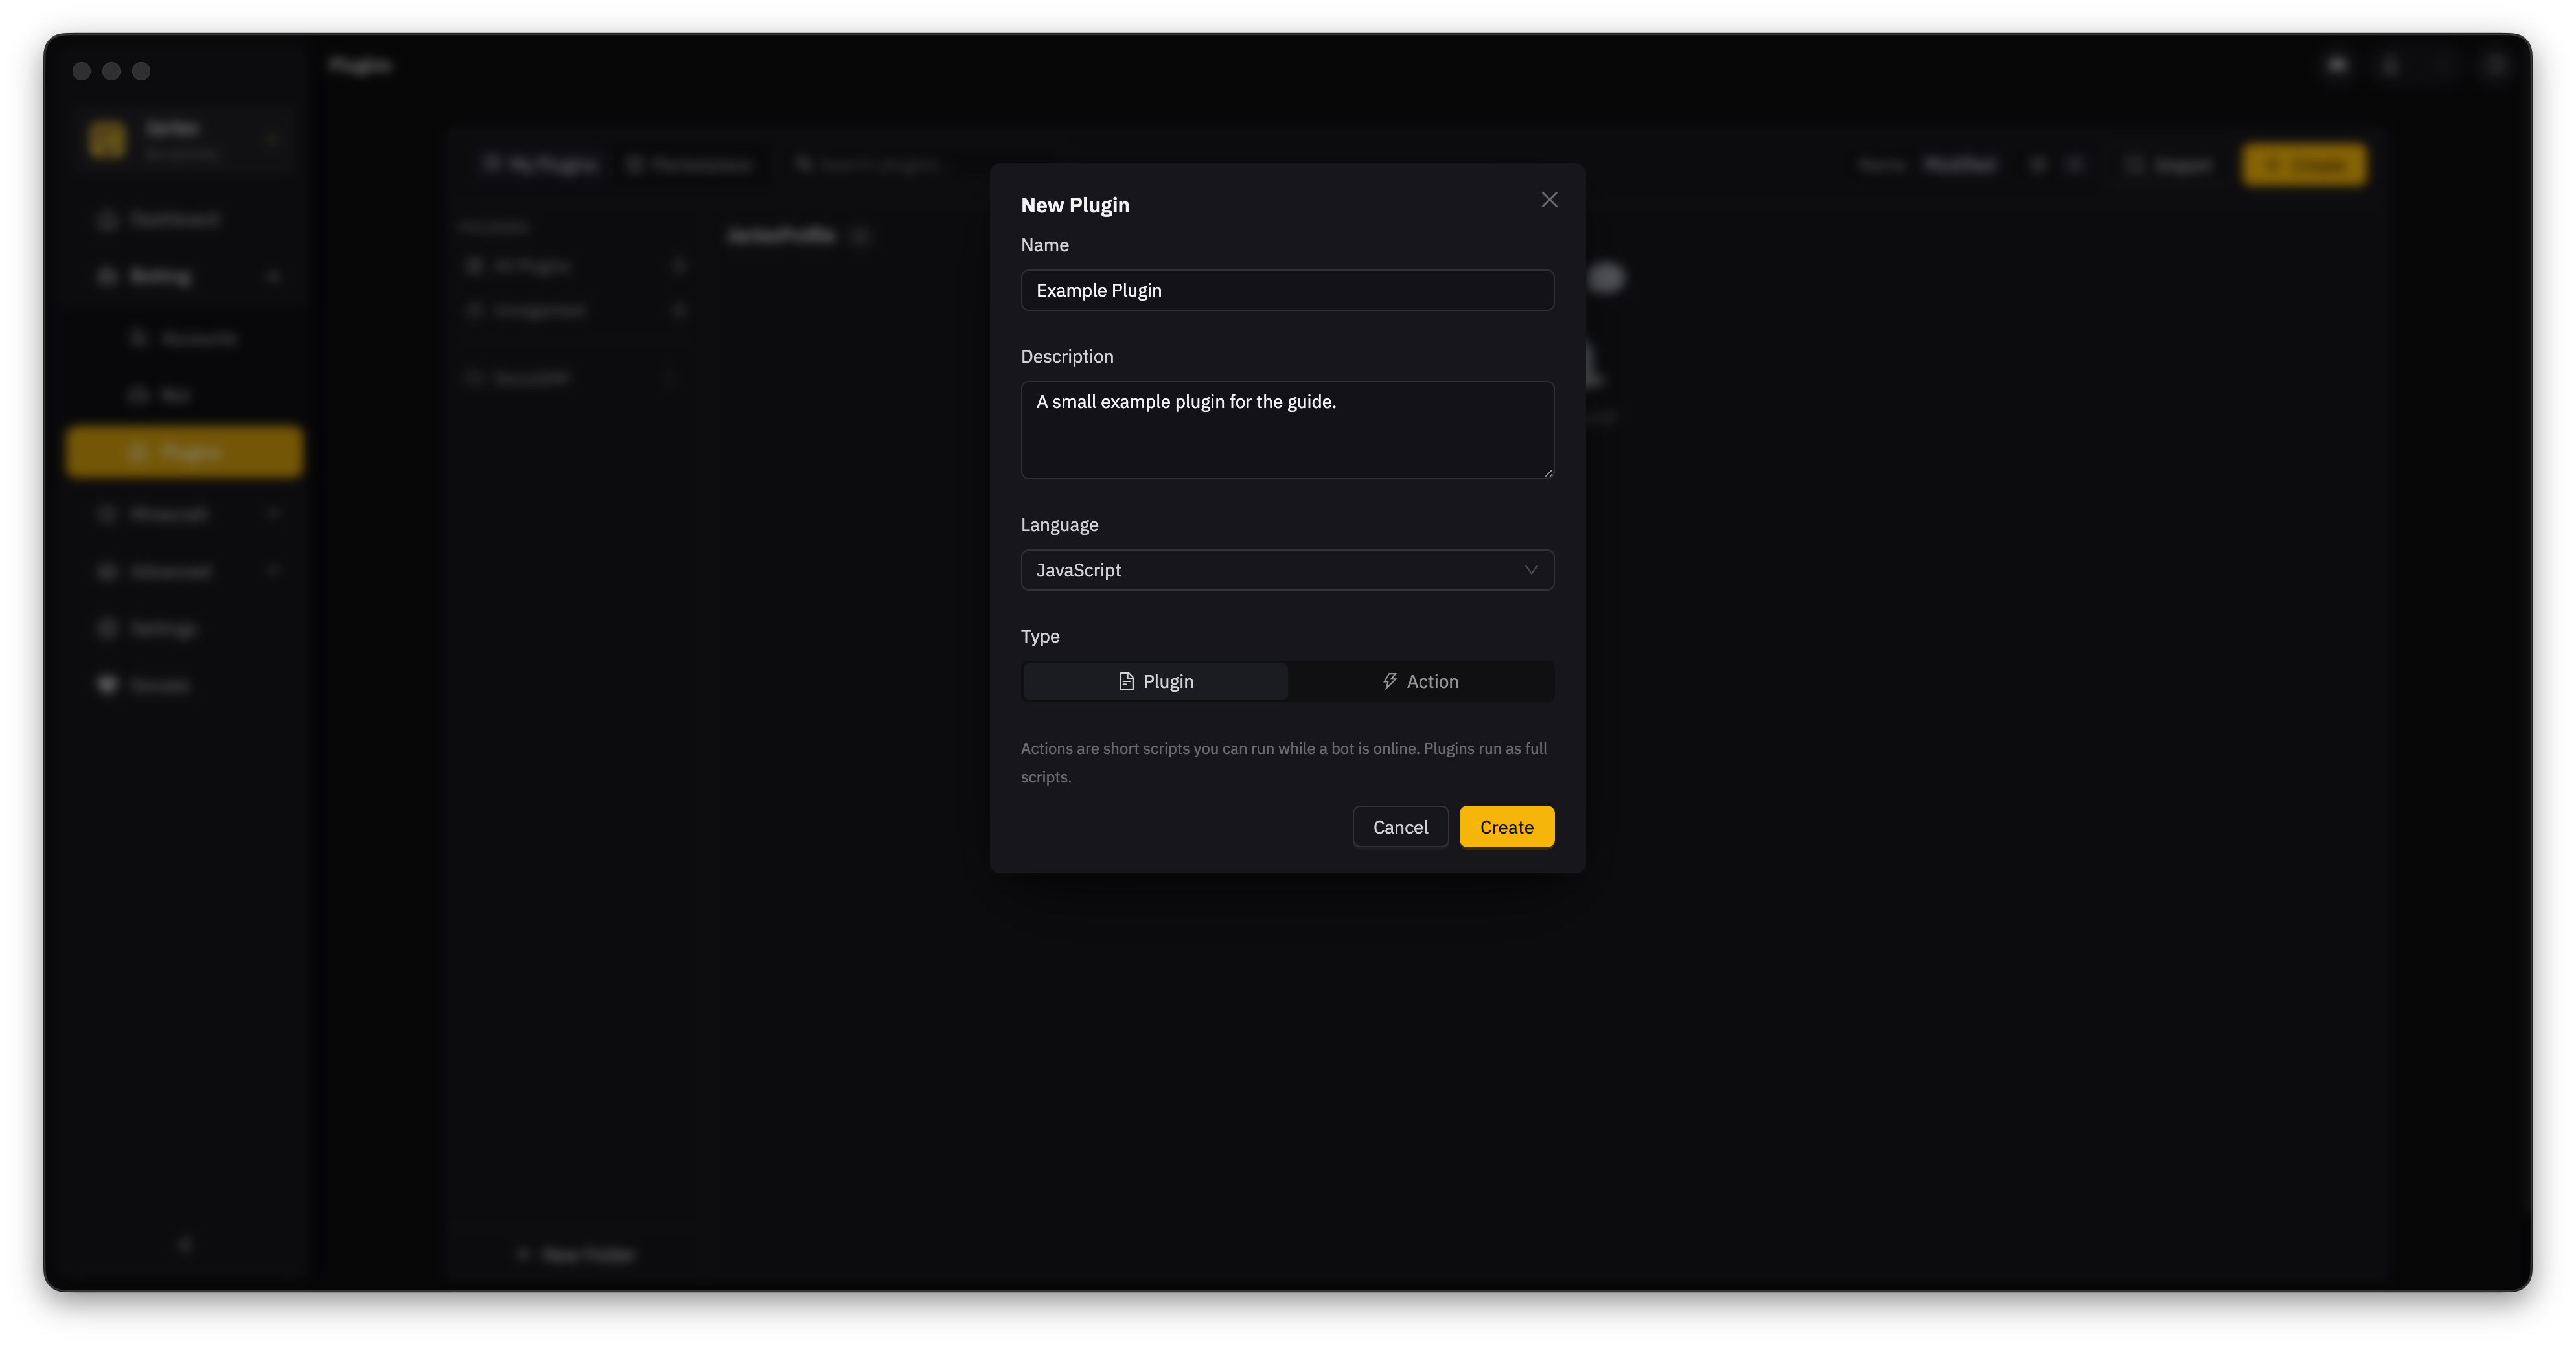
Task: Cancel the new plugin dialog
Action: click(x=1400, y=827)
